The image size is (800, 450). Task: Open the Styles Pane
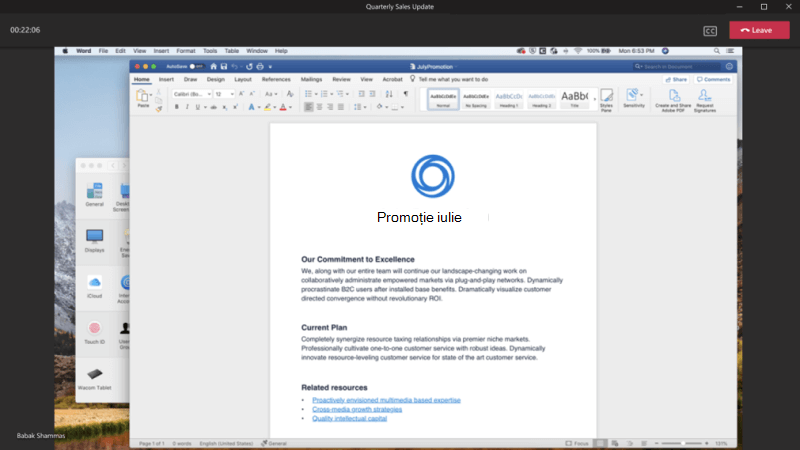pyautogui.click(x=606, y=100)
